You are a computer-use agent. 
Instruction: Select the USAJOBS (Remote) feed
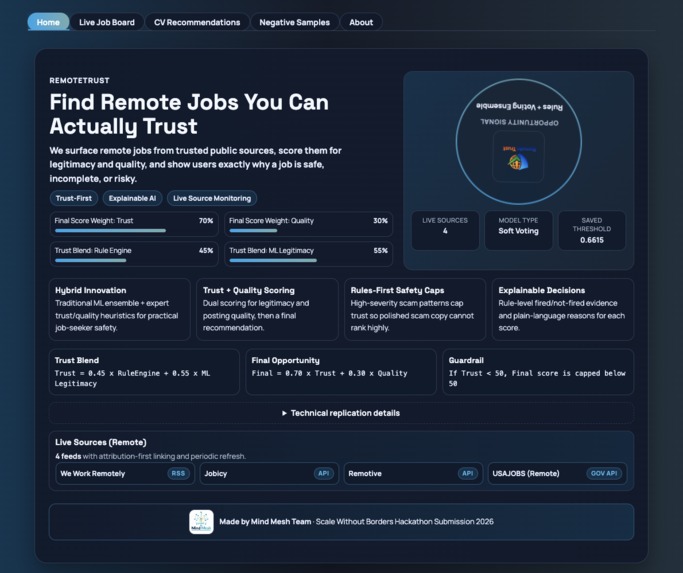[557, 474]
